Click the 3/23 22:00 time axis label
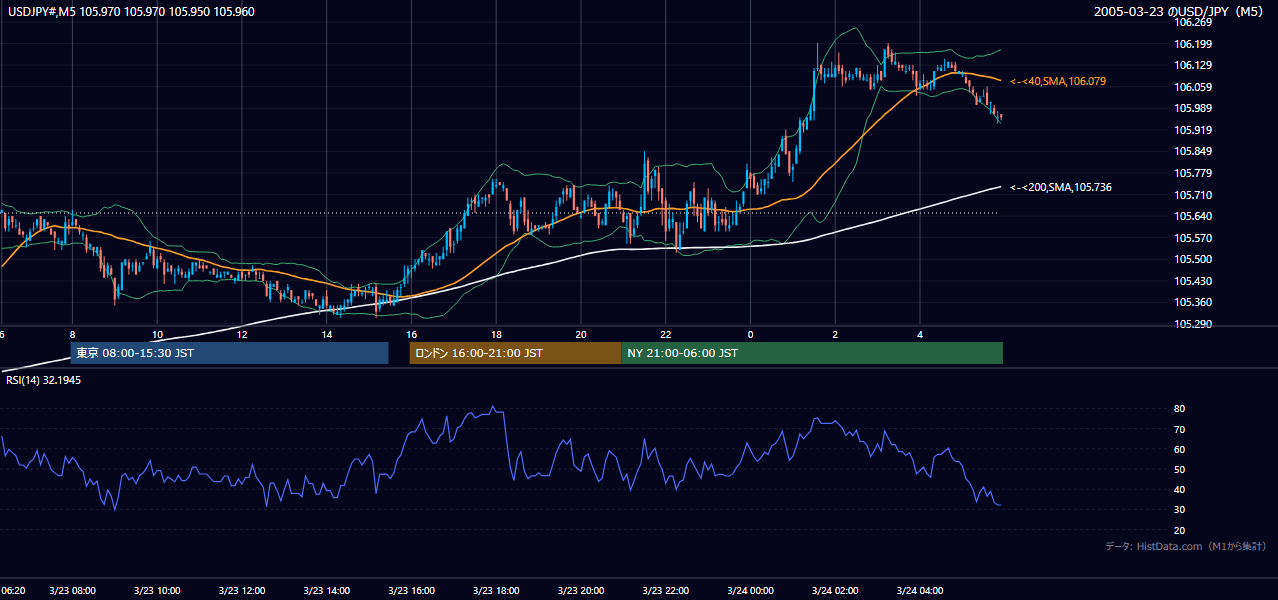This screenshot has width=1278, height=600. 666,591
